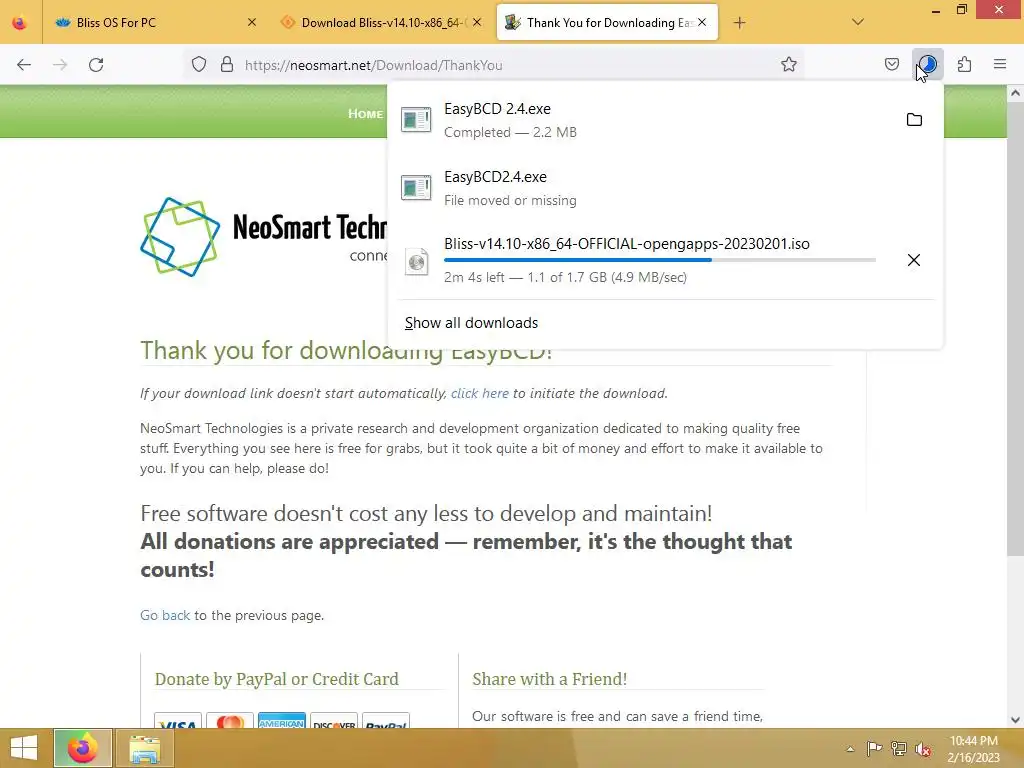Click the Bliss ISO download progress bar
This screenshot has height=768, width=1024.
pos(660,260)
